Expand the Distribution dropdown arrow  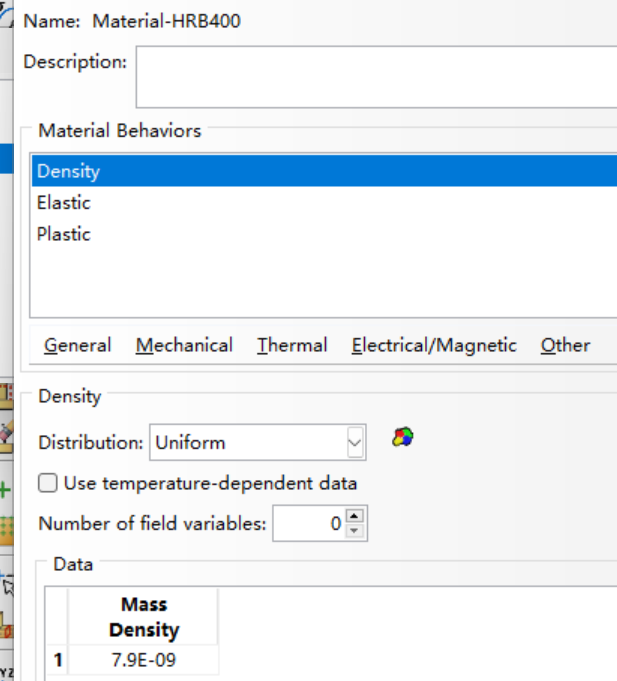pyautogui.click(x=355, y=443)
